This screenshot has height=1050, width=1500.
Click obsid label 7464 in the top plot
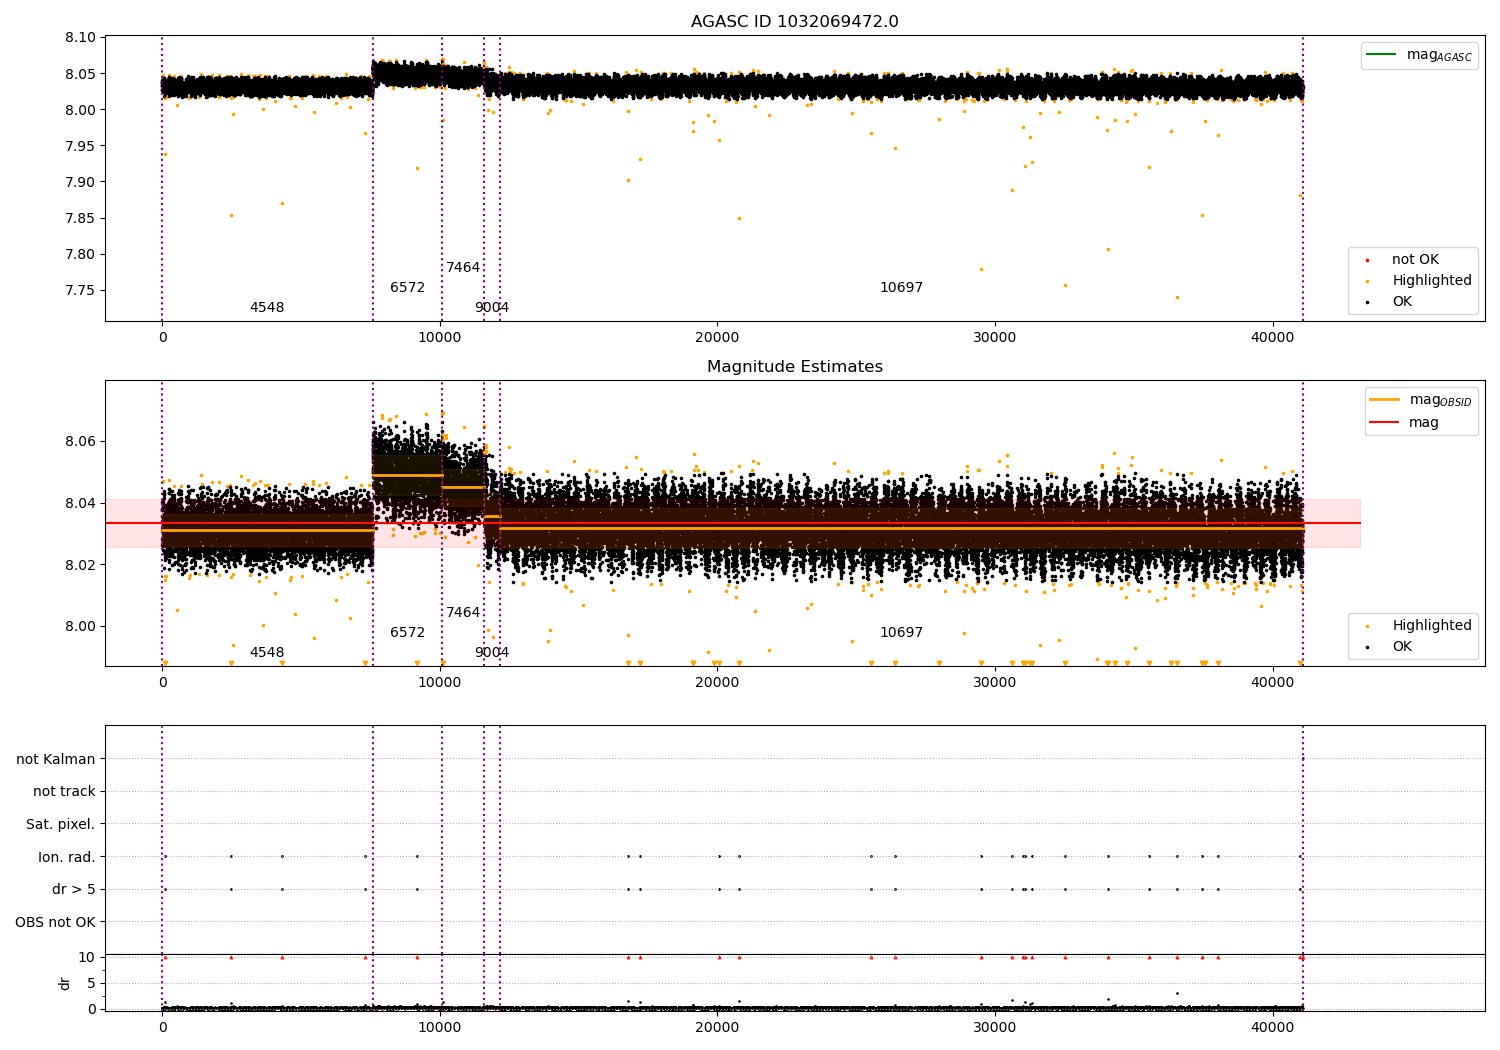coord(463,268)
